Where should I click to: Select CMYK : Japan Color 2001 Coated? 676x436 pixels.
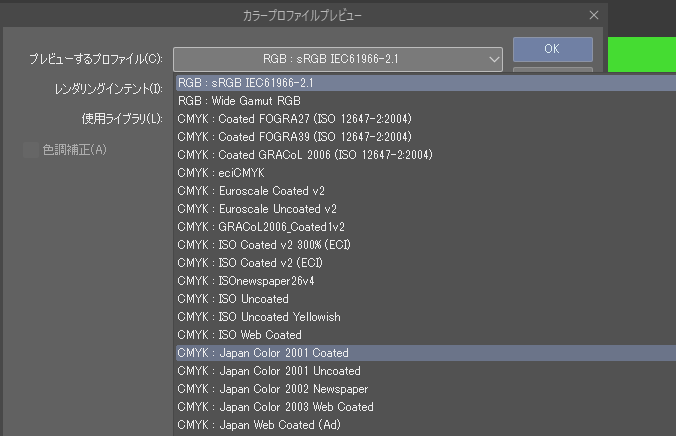click(262, 353)
